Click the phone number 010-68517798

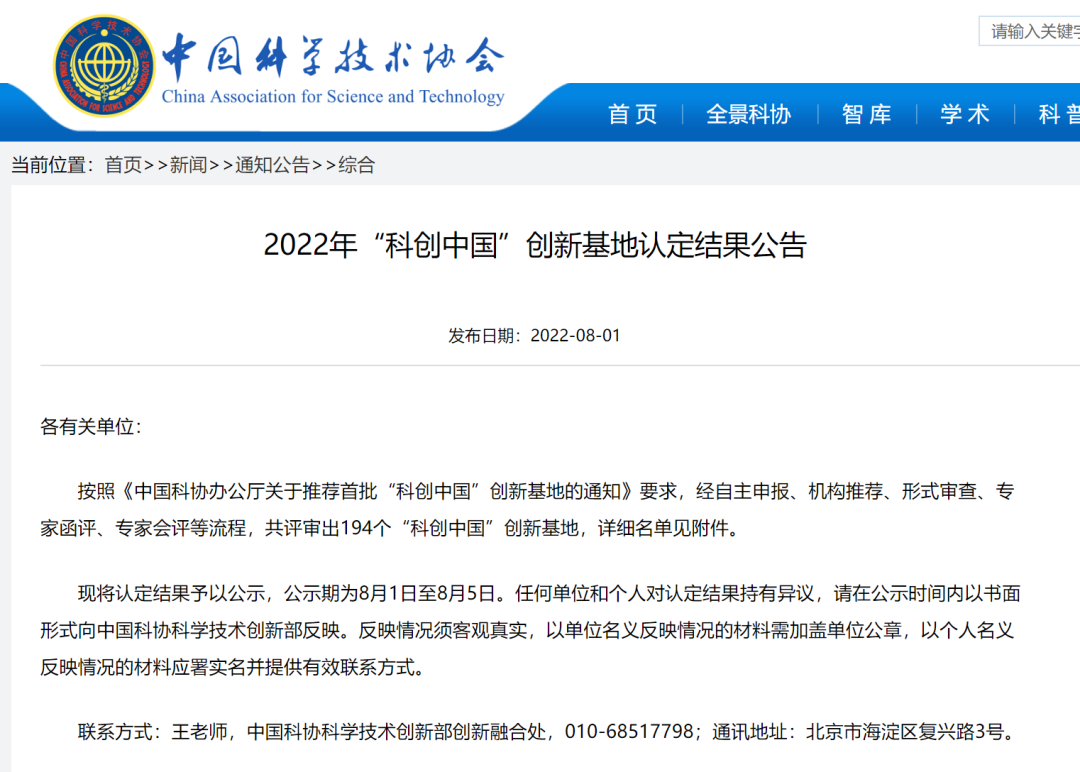click(629, 732)
